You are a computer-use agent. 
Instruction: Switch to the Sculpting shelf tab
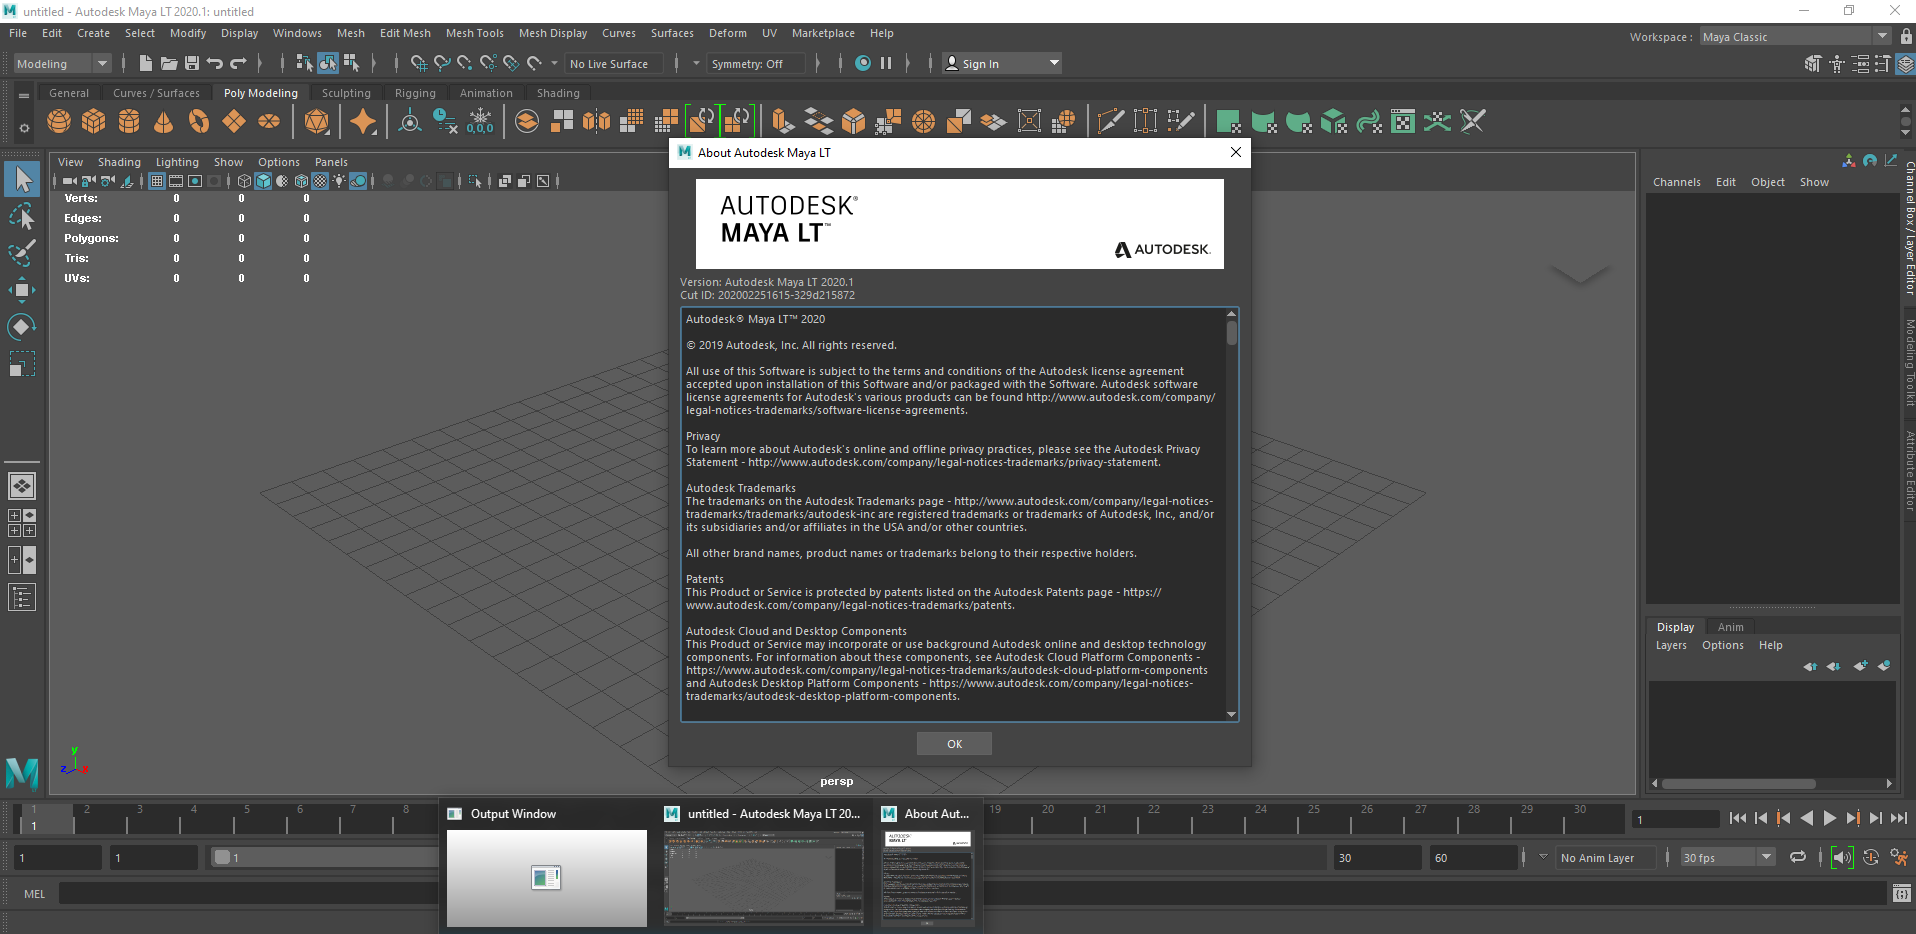(346, 93)
